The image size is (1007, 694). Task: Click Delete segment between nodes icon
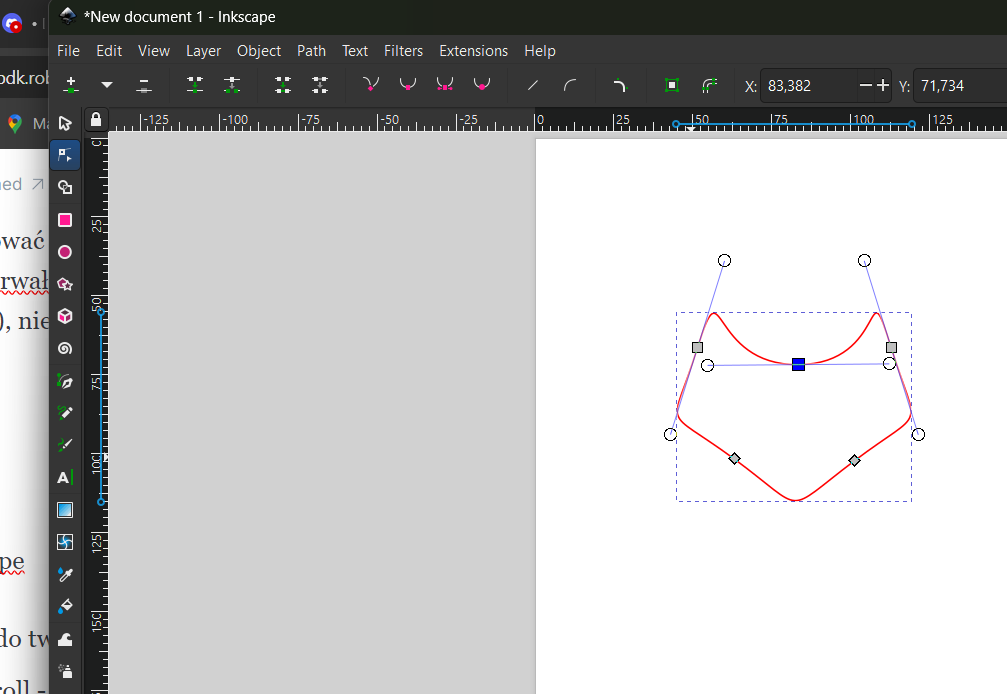pos(320,85)
